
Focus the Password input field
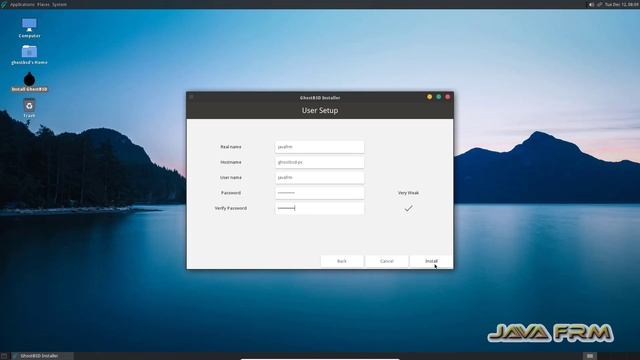coord(320,193)
